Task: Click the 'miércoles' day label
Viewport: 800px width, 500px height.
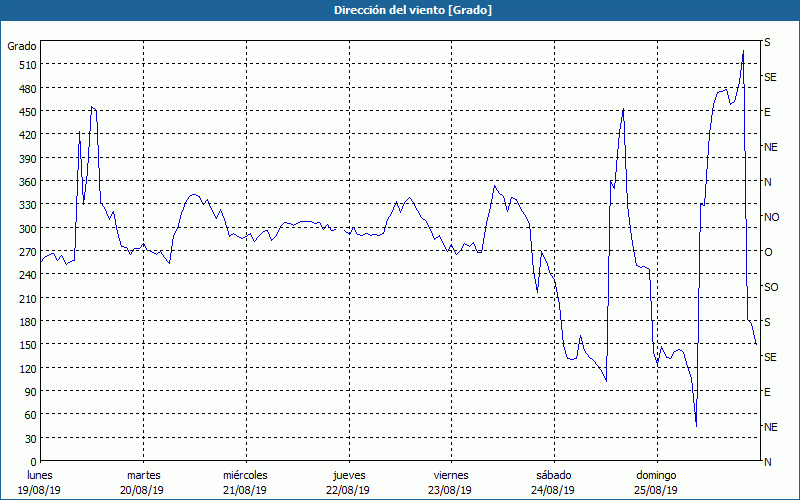Action: pyautogui.click(x=245, y=475)
